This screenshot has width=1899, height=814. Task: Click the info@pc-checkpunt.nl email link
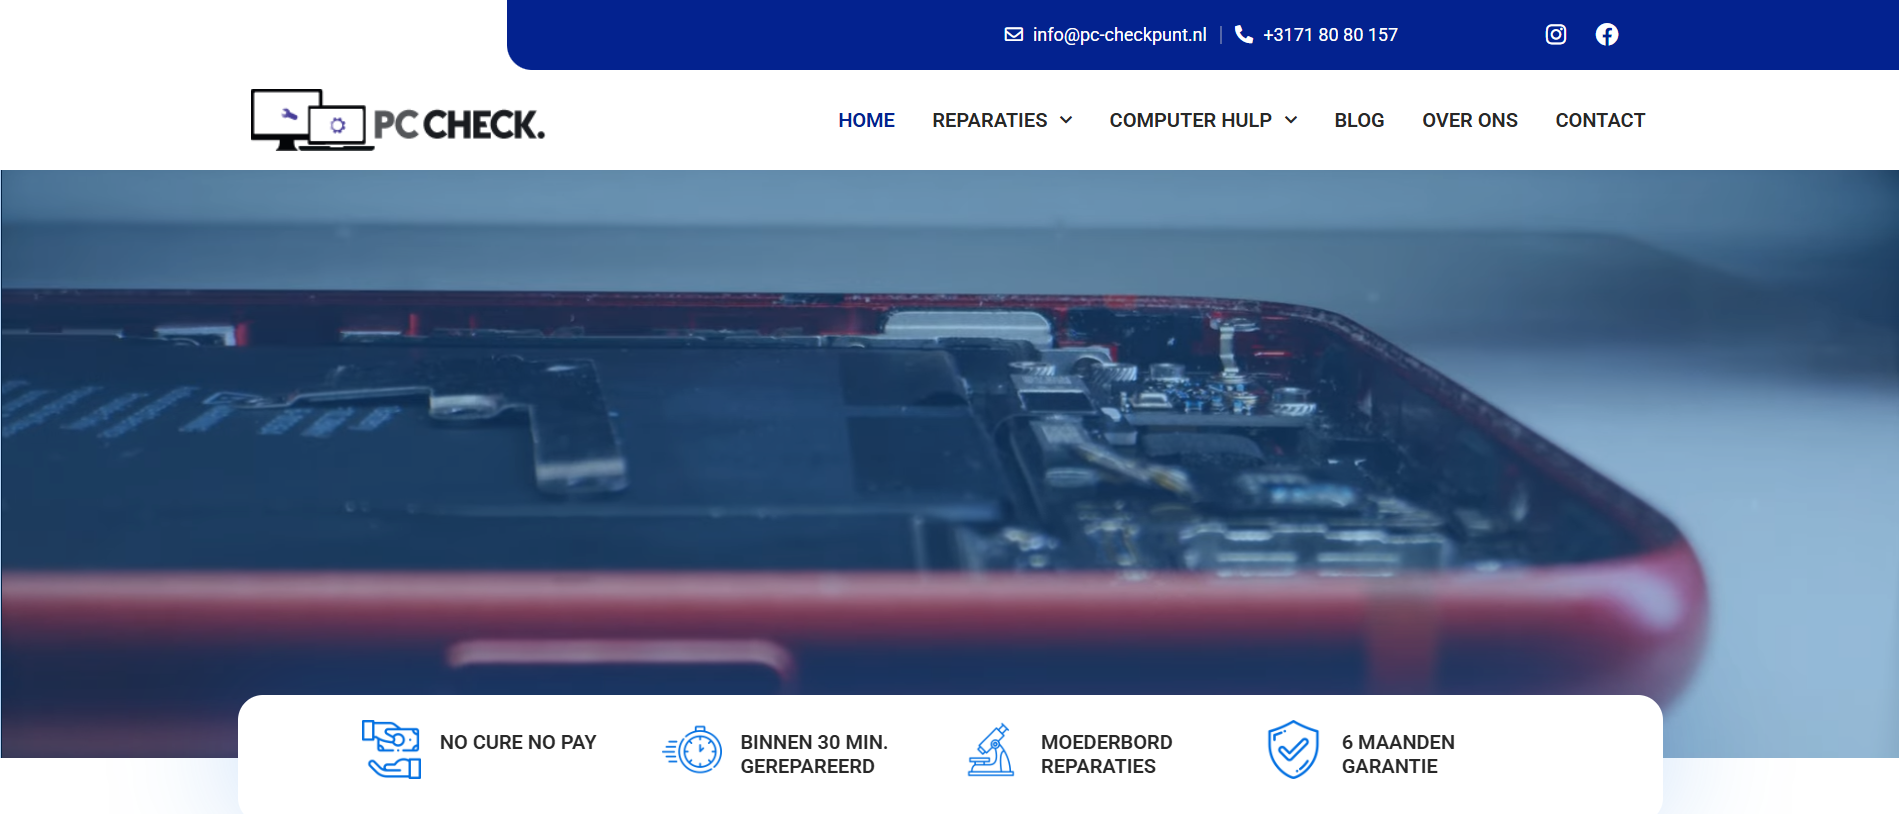(x=1119, y=35)
